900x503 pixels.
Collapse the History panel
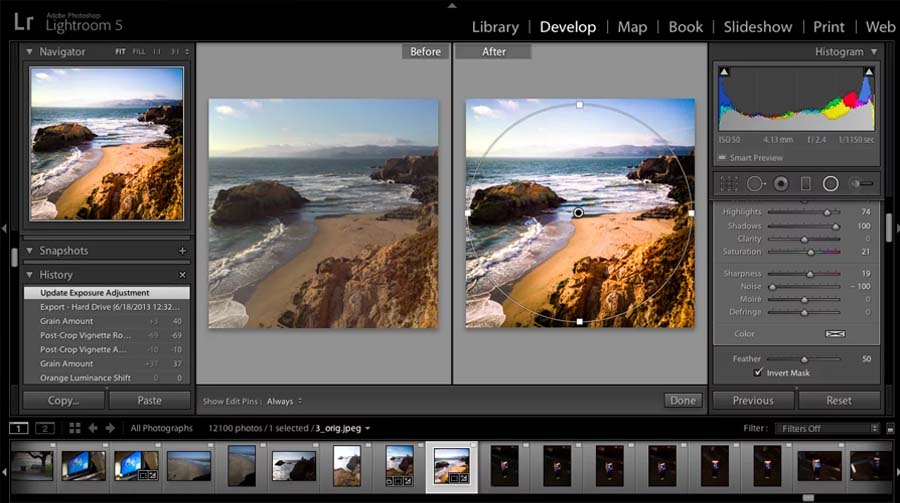[29, 275]
